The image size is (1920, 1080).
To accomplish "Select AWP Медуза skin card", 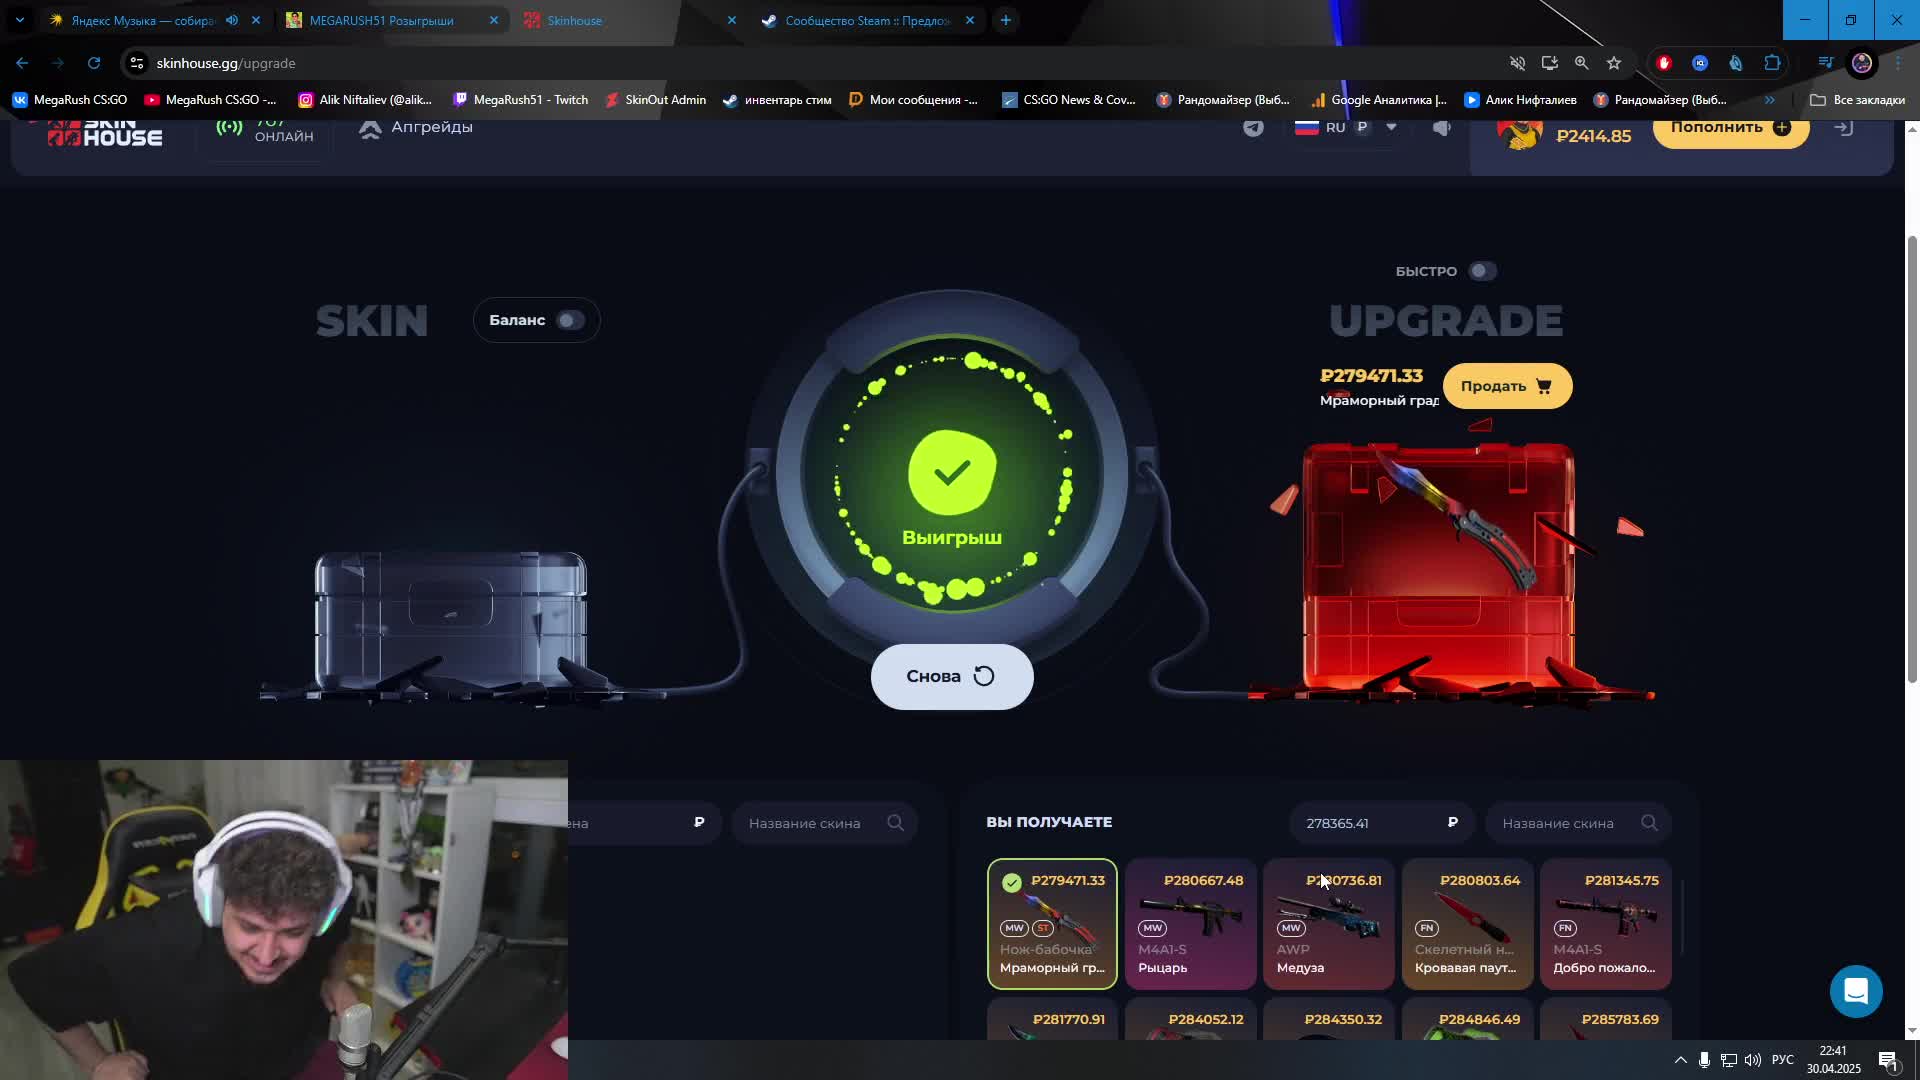I will coord(1328,924).
